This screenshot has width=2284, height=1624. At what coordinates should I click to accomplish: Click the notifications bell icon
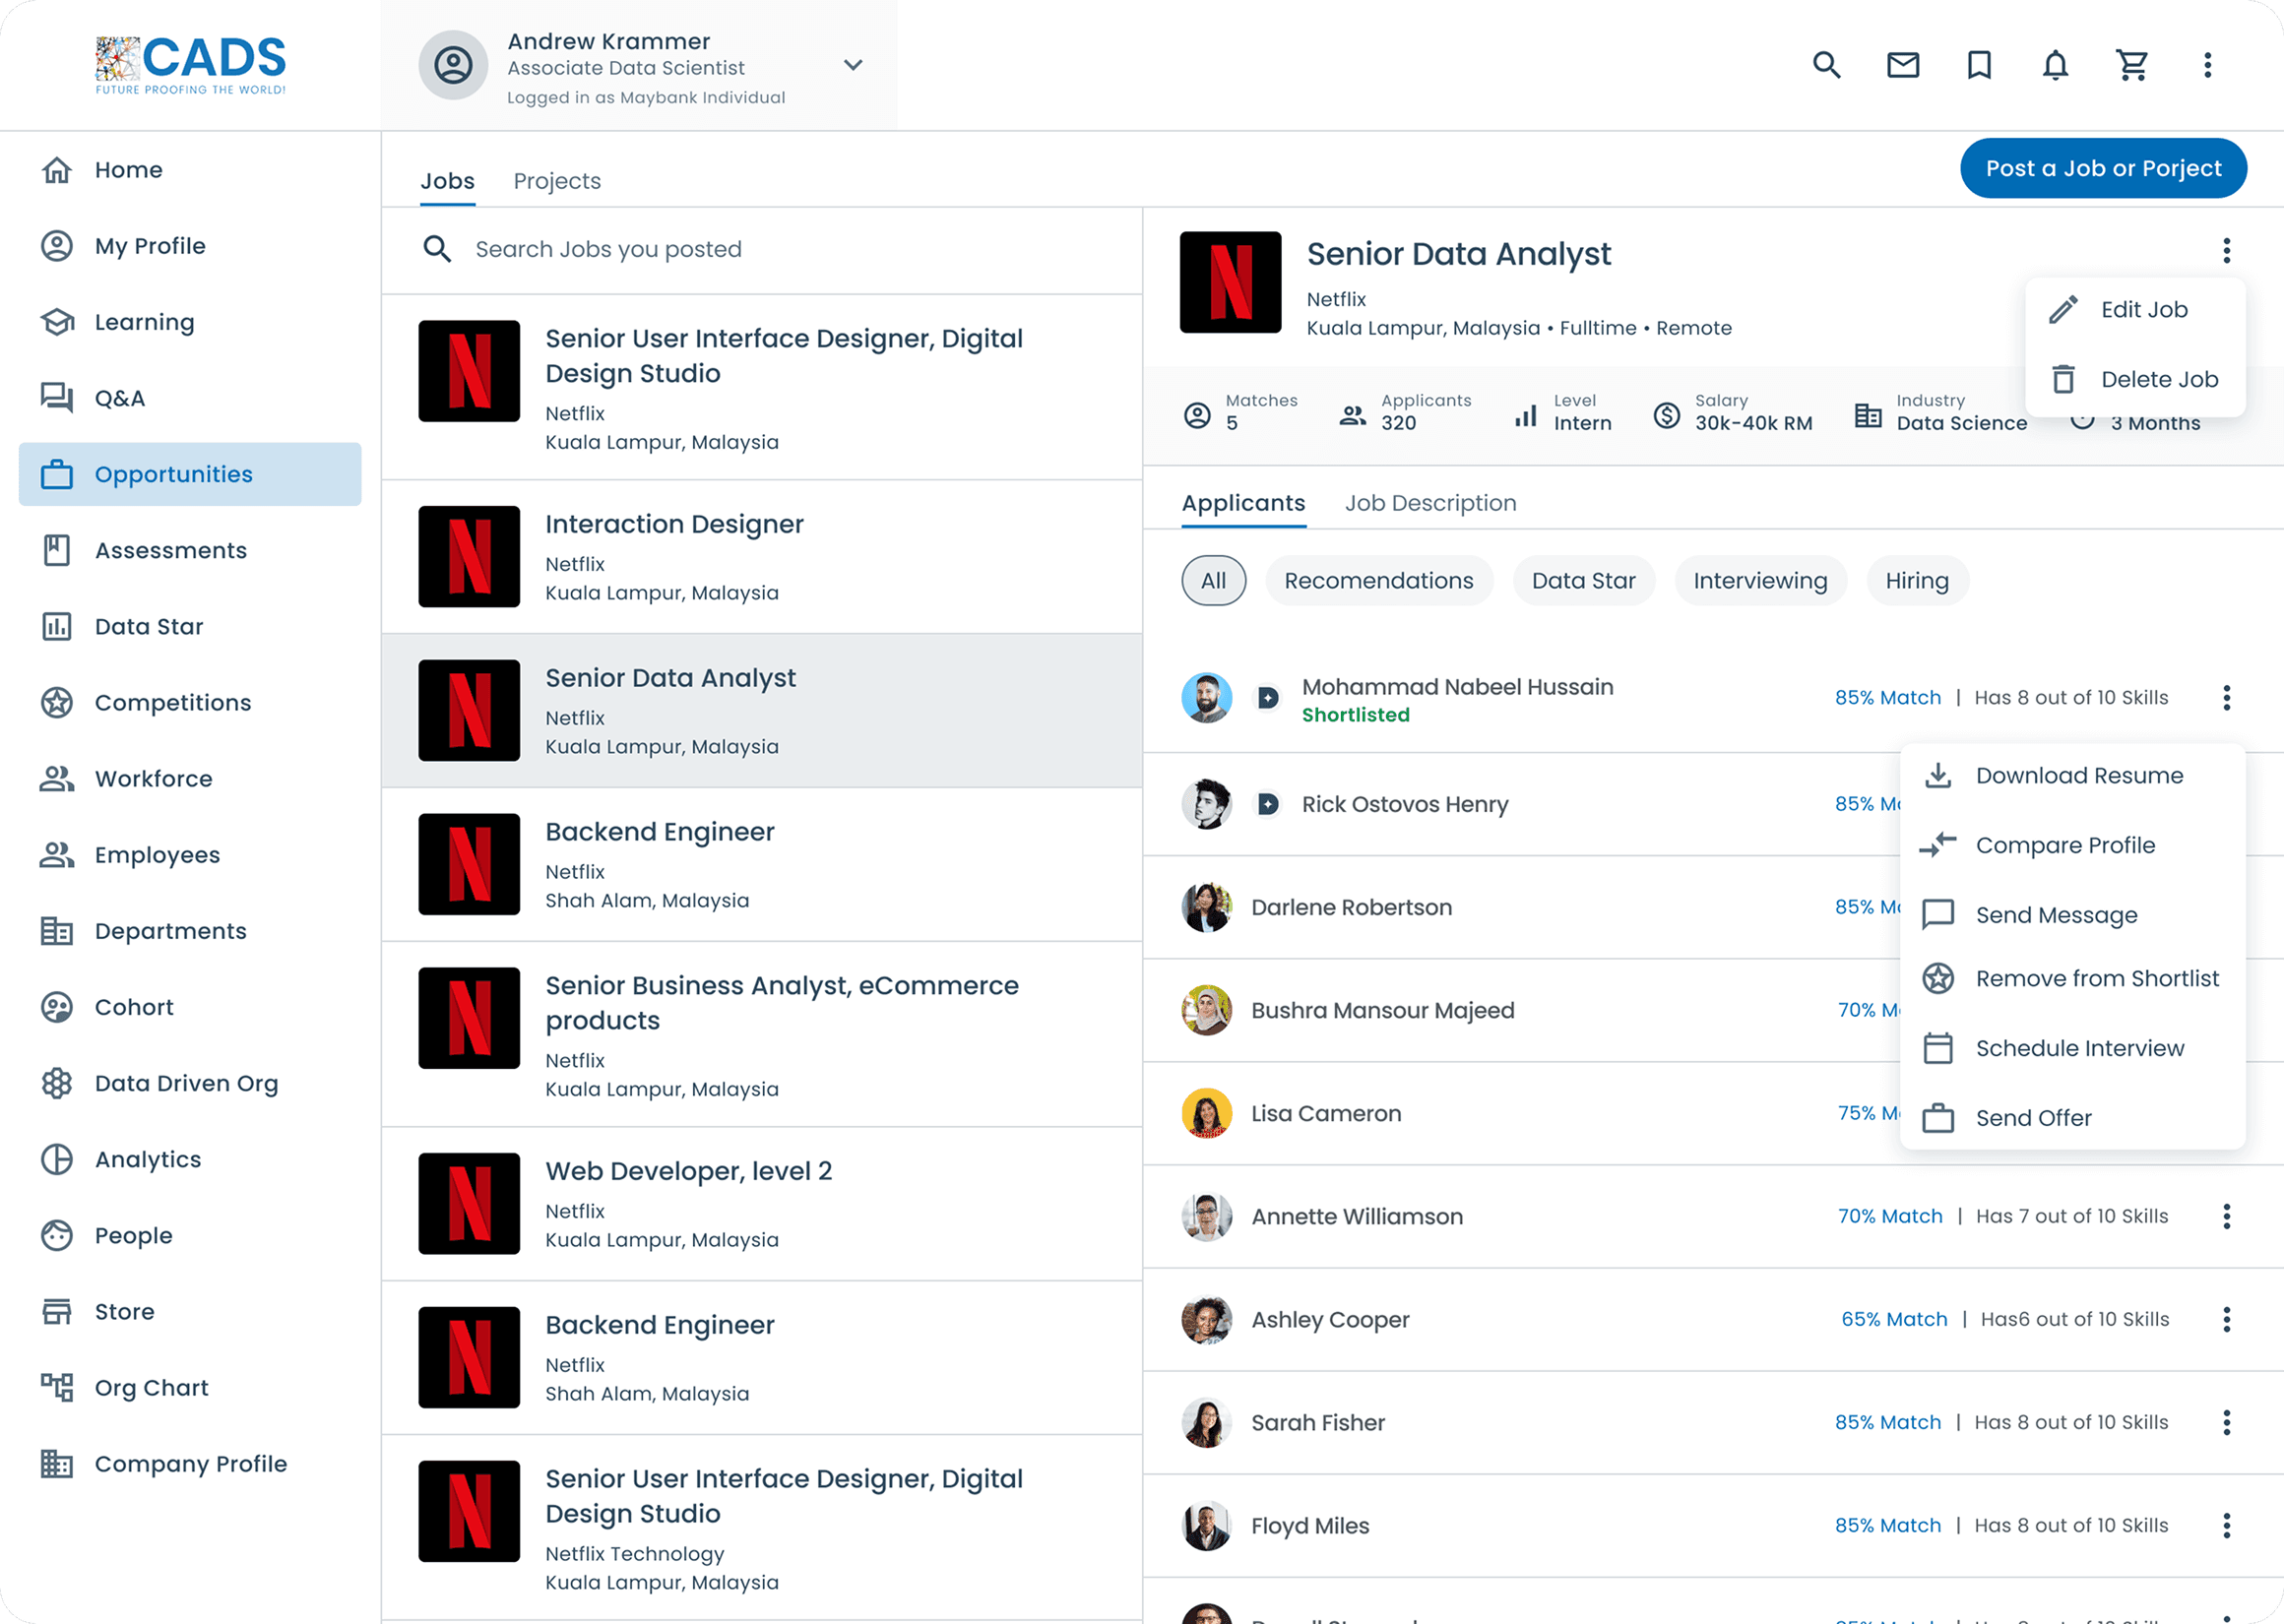pos(2055,66)
